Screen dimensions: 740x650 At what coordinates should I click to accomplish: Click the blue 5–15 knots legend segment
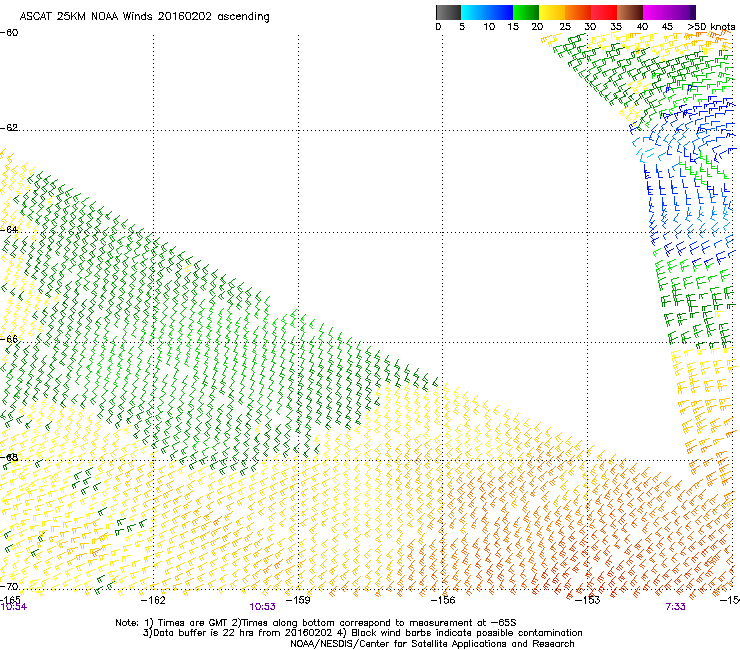click(487, 12)
